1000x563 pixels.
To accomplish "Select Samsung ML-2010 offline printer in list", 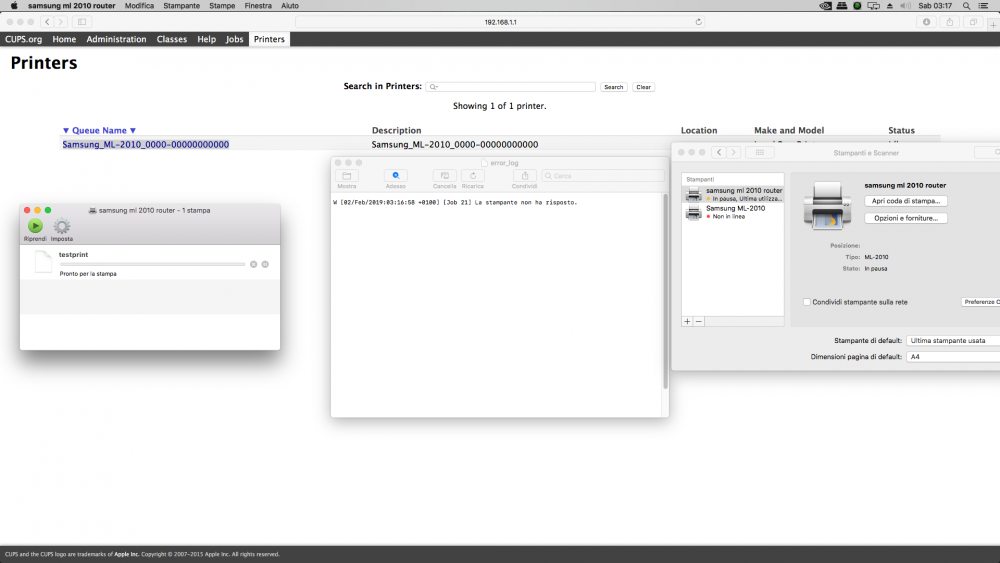I will pos(733,212).
